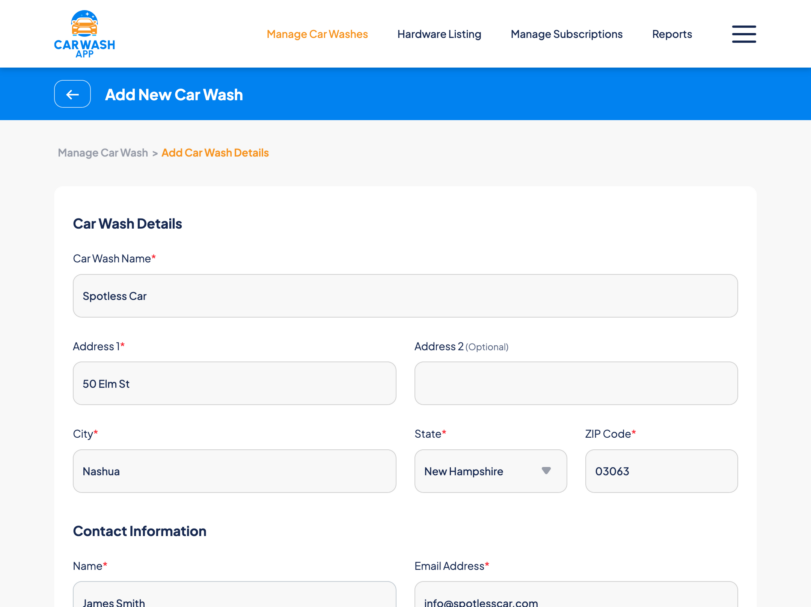The width and height of the screenshot is (811, 607).
Task: Click the empty Address 2 field
Action: [576, 383]
